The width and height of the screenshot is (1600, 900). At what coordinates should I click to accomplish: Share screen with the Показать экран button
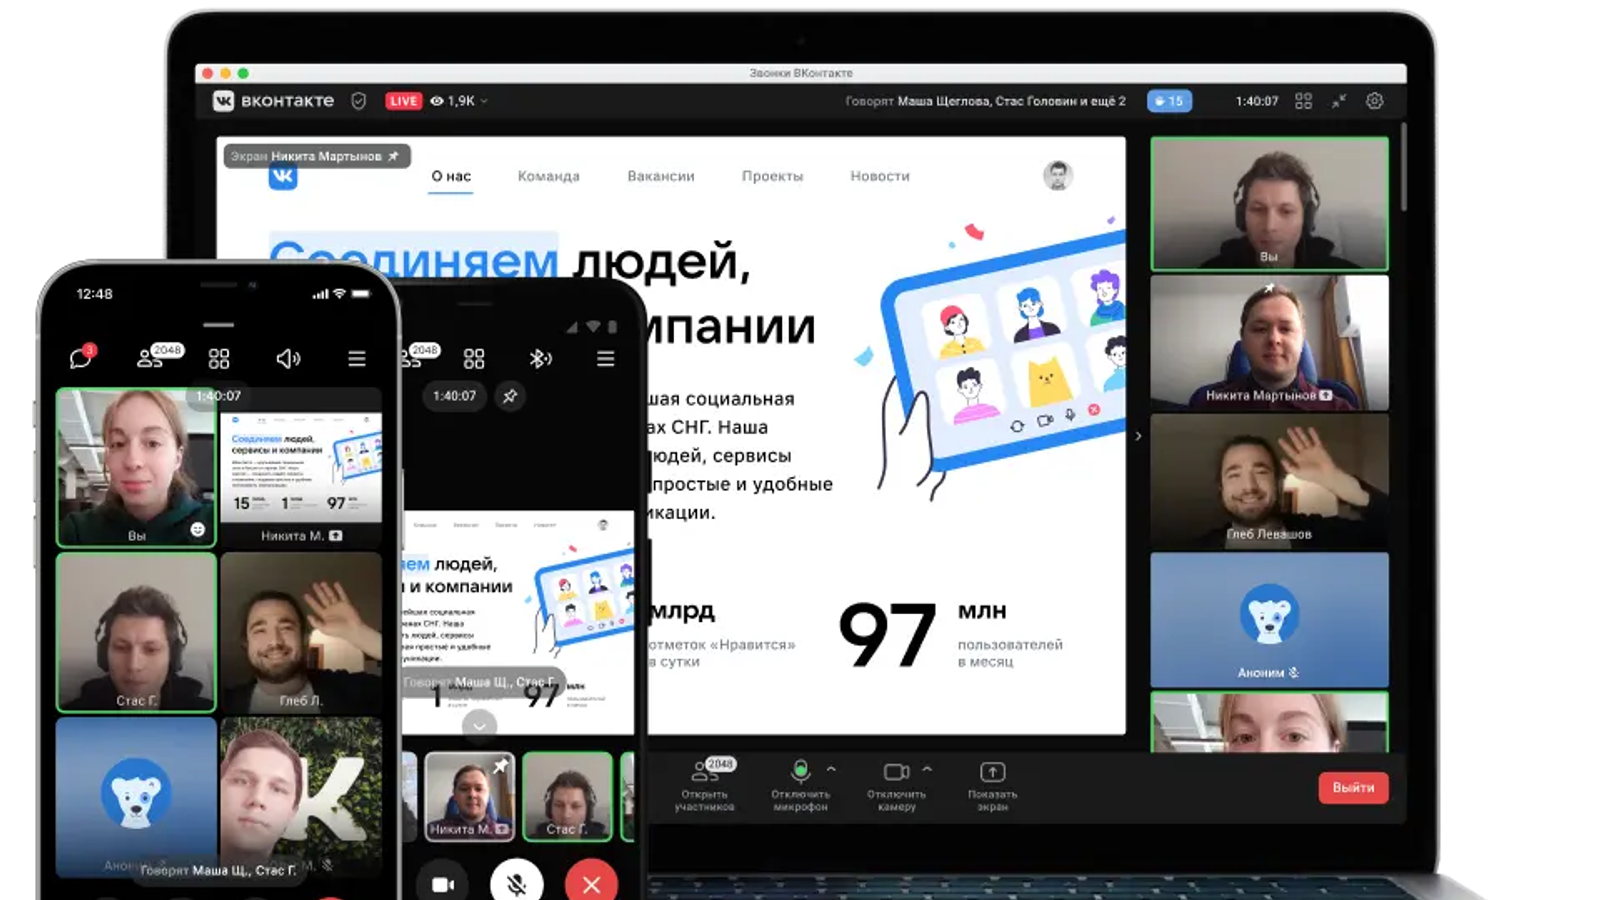[x=992, y=786]
